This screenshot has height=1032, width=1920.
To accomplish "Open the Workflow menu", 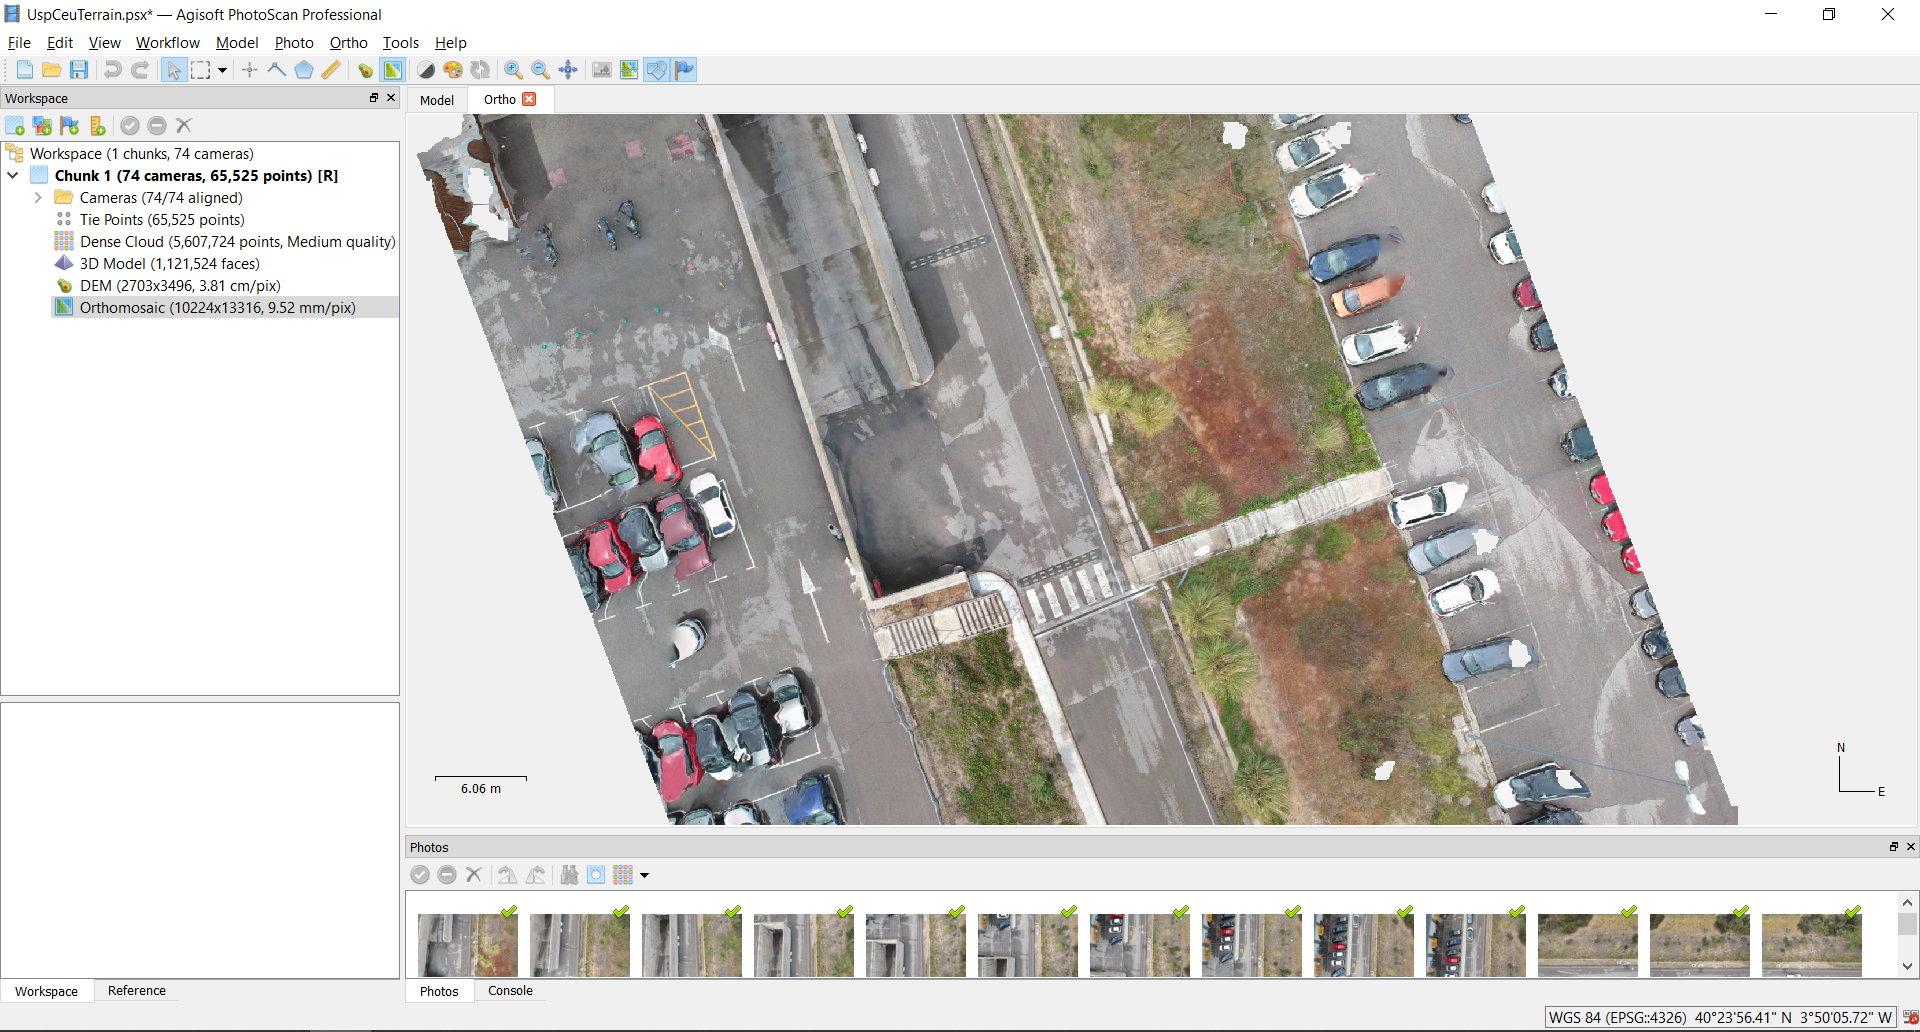I will click(167, 43).
